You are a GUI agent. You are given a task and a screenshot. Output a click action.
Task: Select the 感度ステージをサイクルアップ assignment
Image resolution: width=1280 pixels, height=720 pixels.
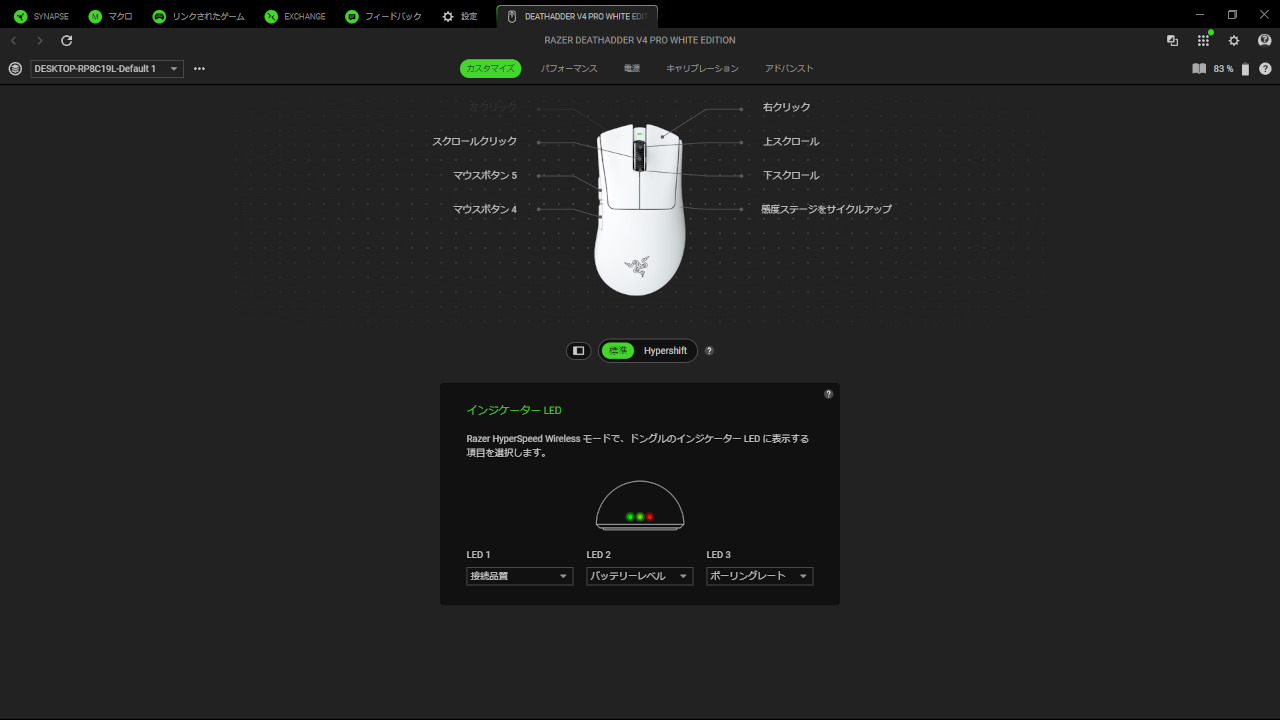(x=826, y=209)
